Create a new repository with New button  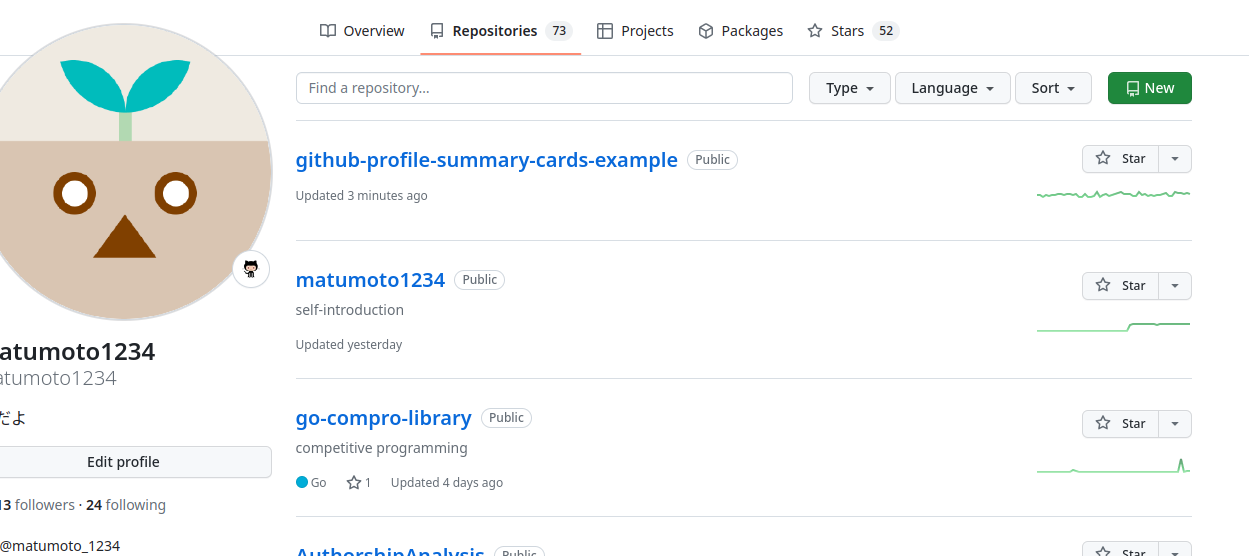pos(1150,88)
